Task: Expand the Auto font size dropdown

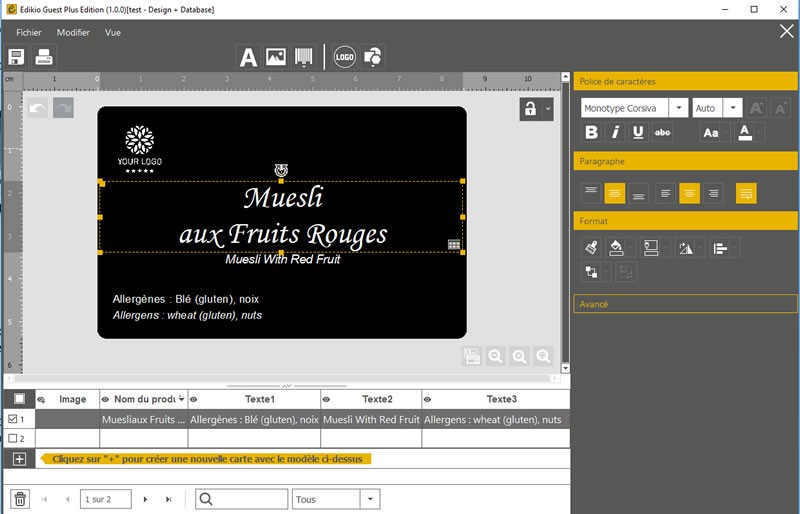Action: click(733, 108)
